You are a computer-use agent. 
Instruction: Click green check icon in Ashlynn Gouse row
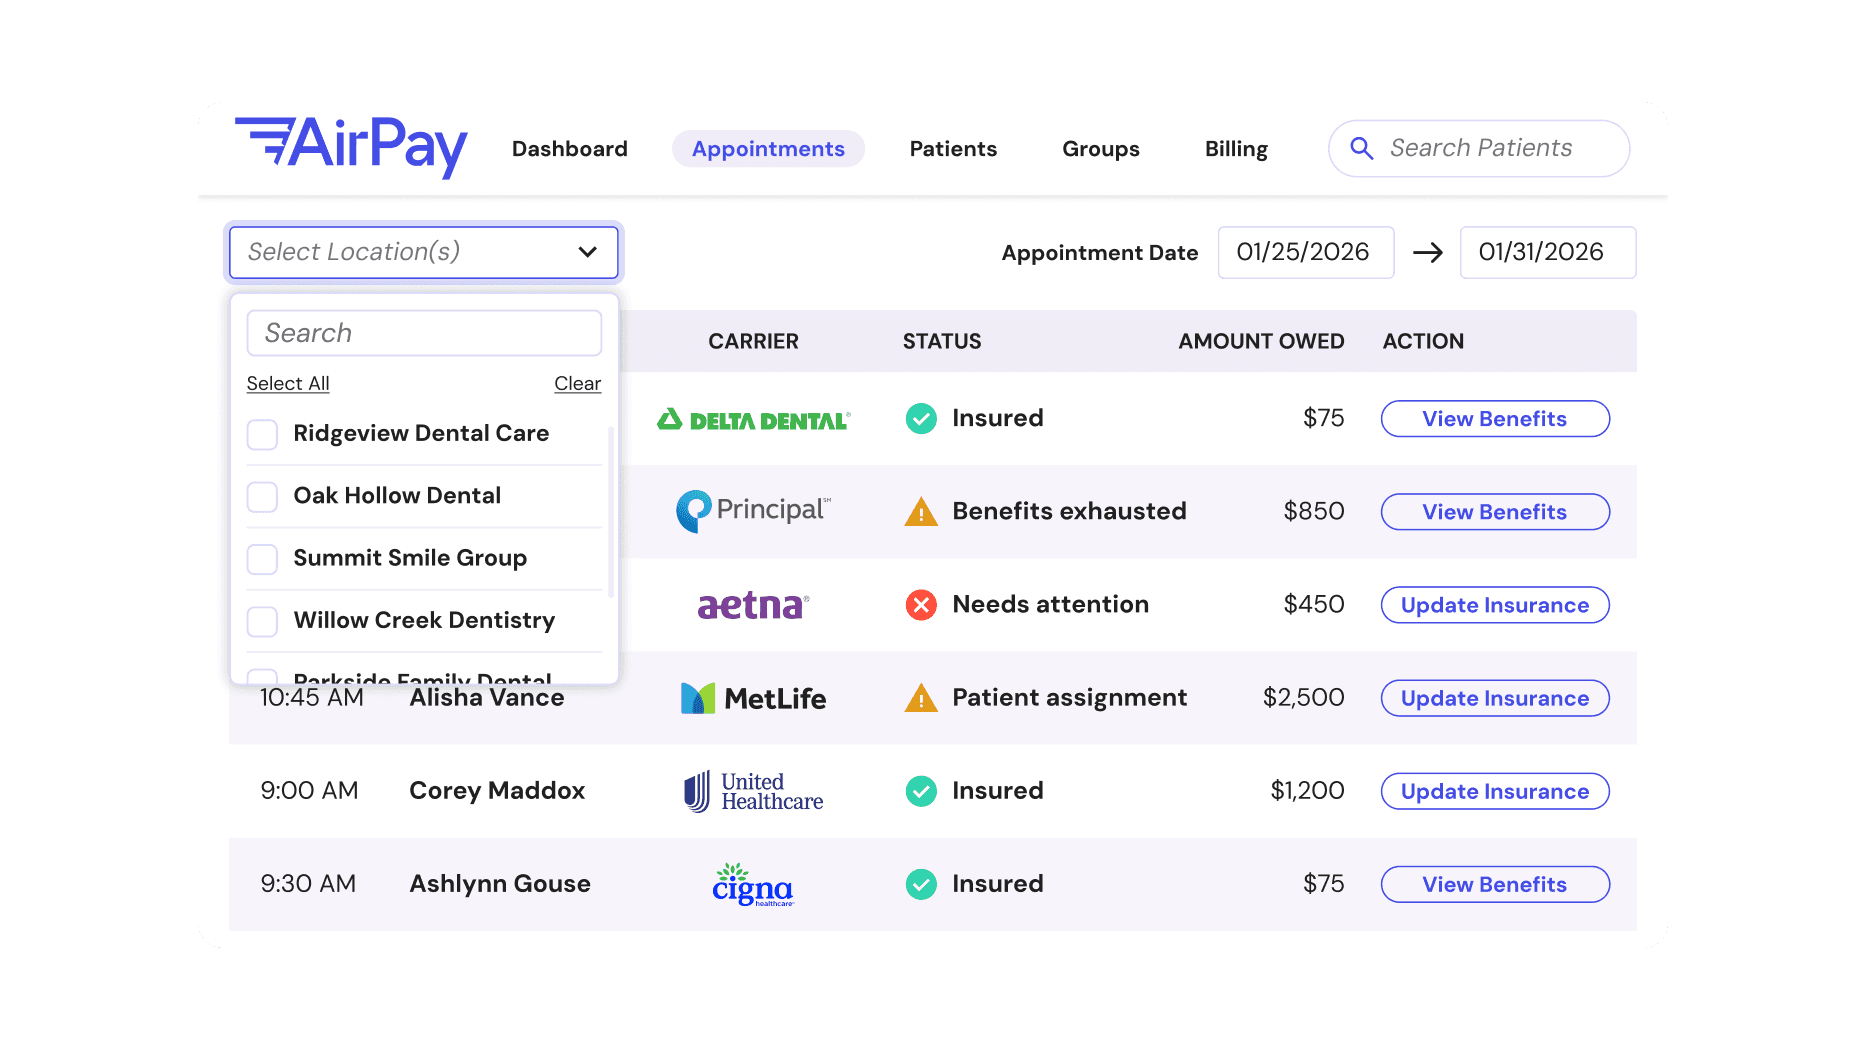[x=921, y=884]
